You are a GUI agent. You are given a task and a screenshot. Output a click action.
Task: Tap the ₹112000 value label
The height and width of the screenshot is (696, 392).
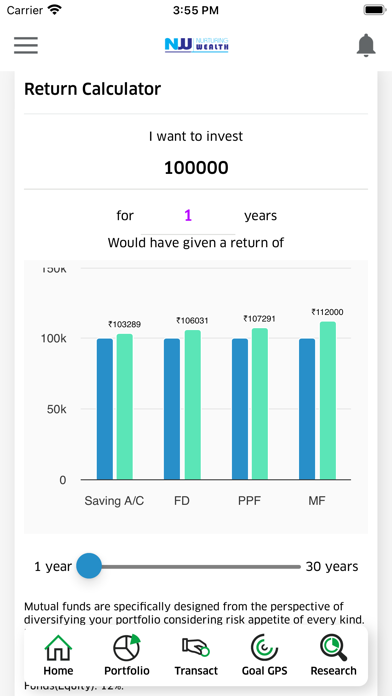327,312
